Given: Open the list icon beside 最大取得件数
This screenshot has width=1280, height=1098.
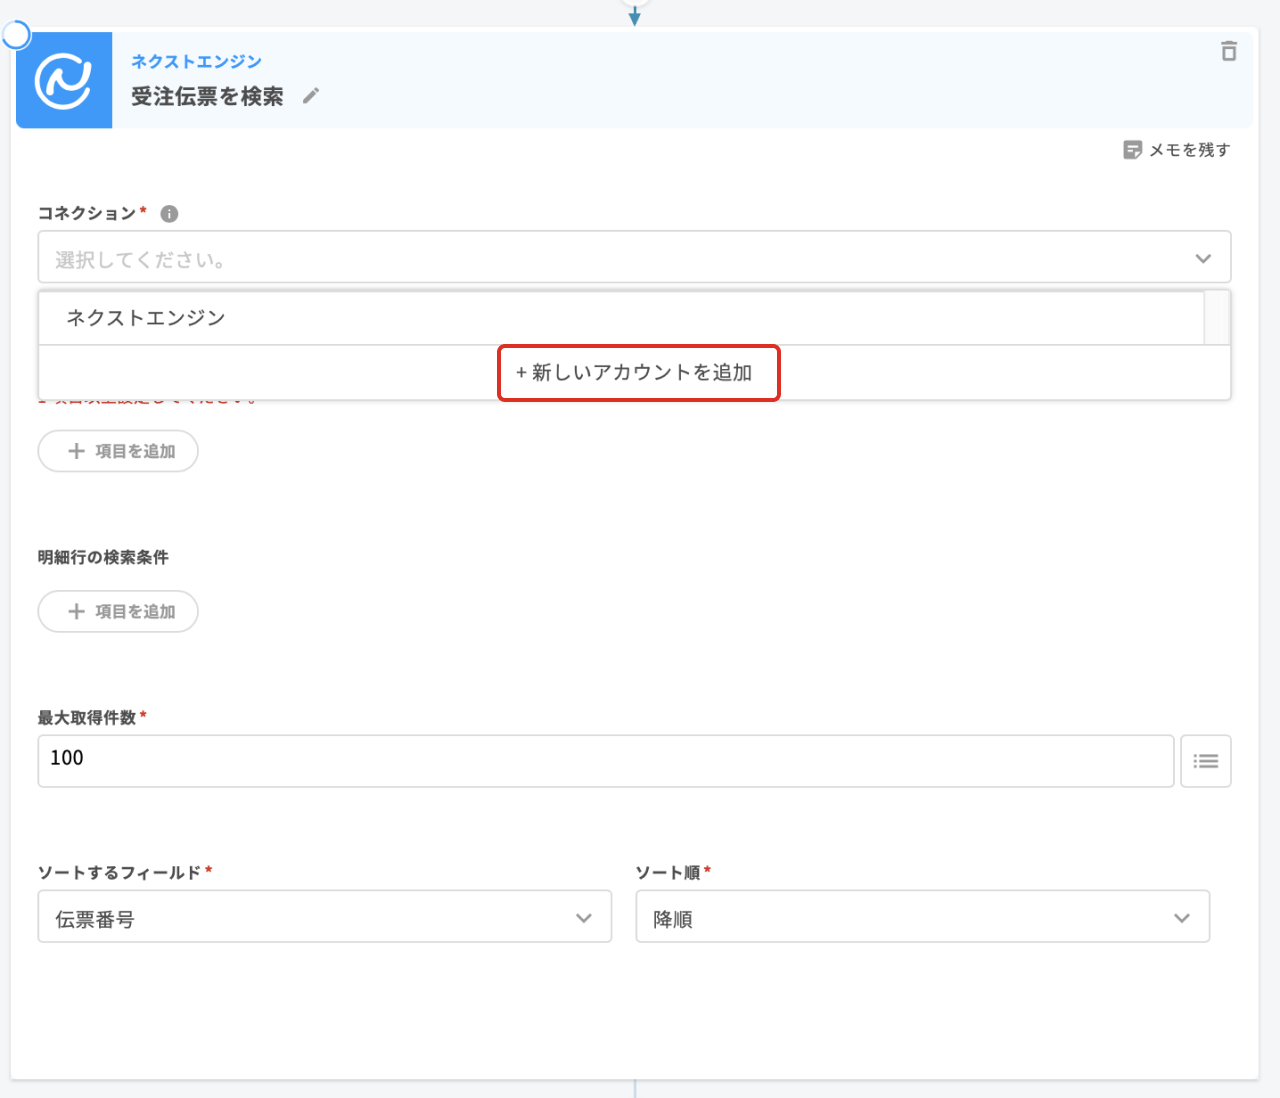Looking at the screenshot, I should (1205, 761).
